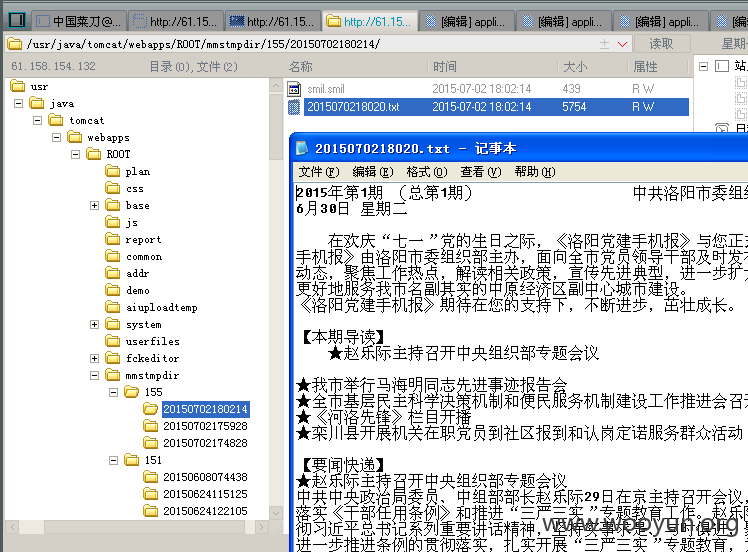Select the webapps folder icon
Viewport: 748px width, 552px height.
coord(75,137)
